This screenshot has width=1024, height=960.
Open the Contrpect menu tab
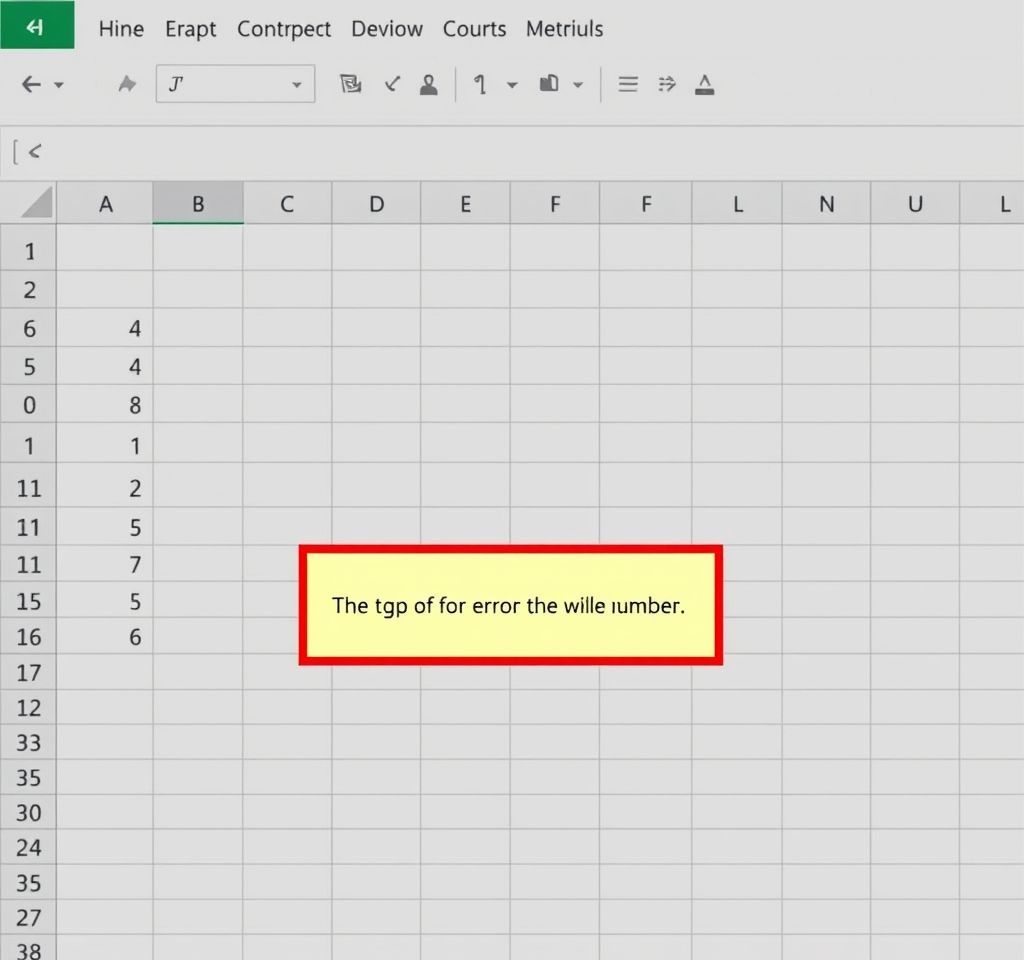pos(284,29)
